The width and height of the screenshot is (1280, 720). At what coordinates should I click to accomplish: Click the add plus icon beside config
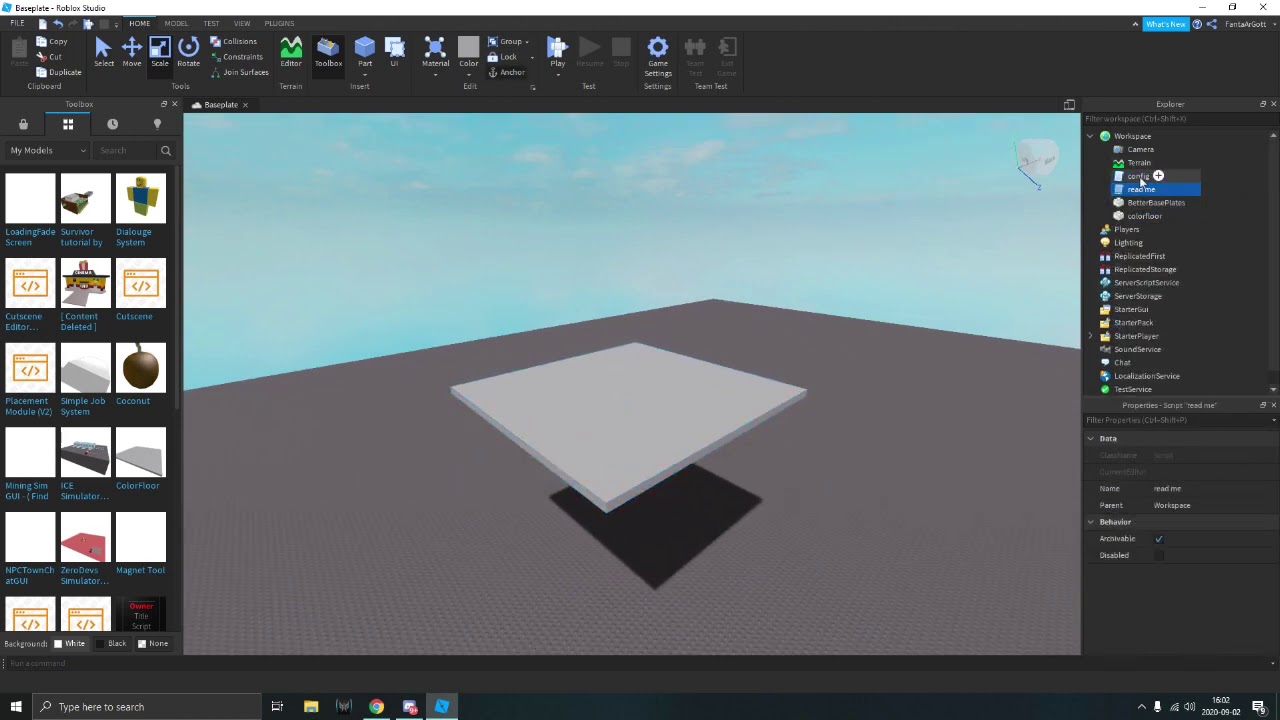(1158, 176)
